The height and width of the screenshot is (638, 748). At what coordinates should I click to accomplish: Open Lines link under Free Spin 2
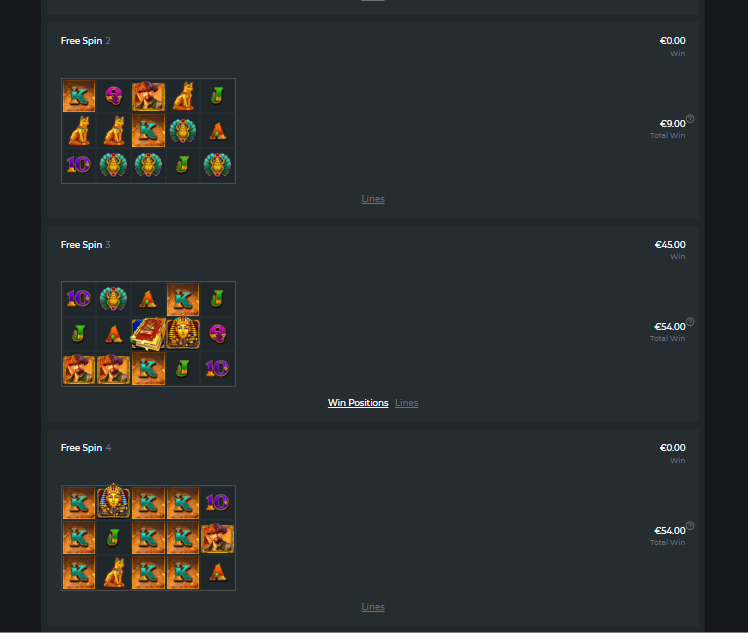(x=373, y=199)
